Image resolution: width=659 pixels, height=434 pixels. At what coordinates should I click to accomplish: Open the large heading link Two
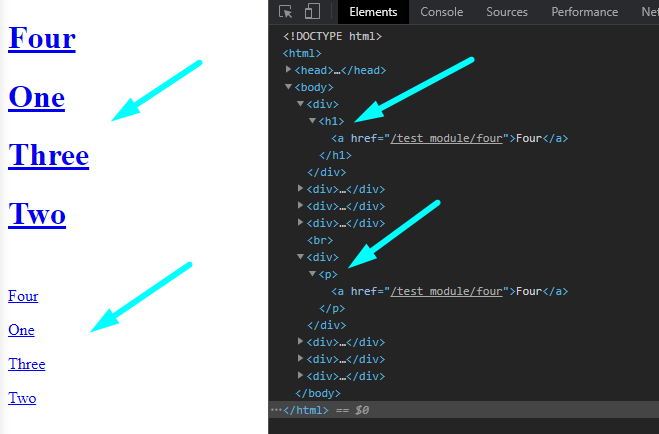[37, 215]
